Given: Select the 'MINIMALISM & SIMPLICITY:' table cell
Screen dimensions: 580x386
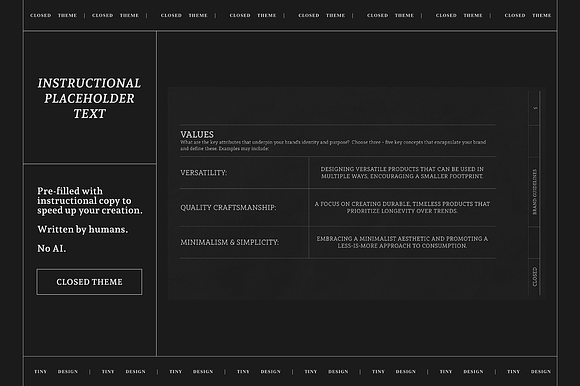Looking at the screenshot, I should tap(244, 242).
